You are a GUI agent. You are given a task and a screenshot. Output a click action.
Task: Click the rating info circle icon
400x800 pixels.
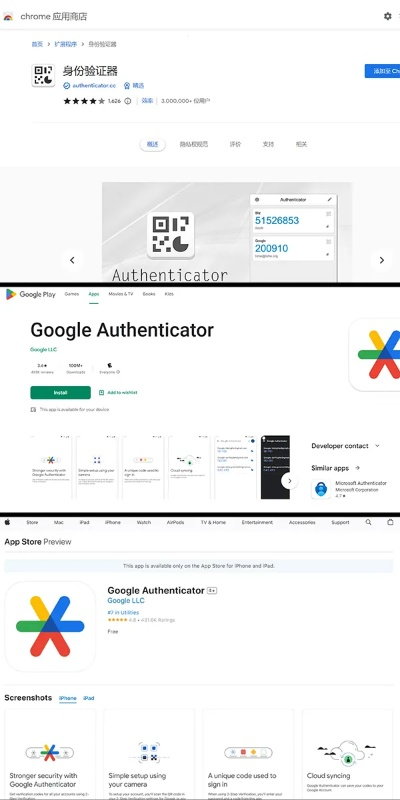point(128,101)
